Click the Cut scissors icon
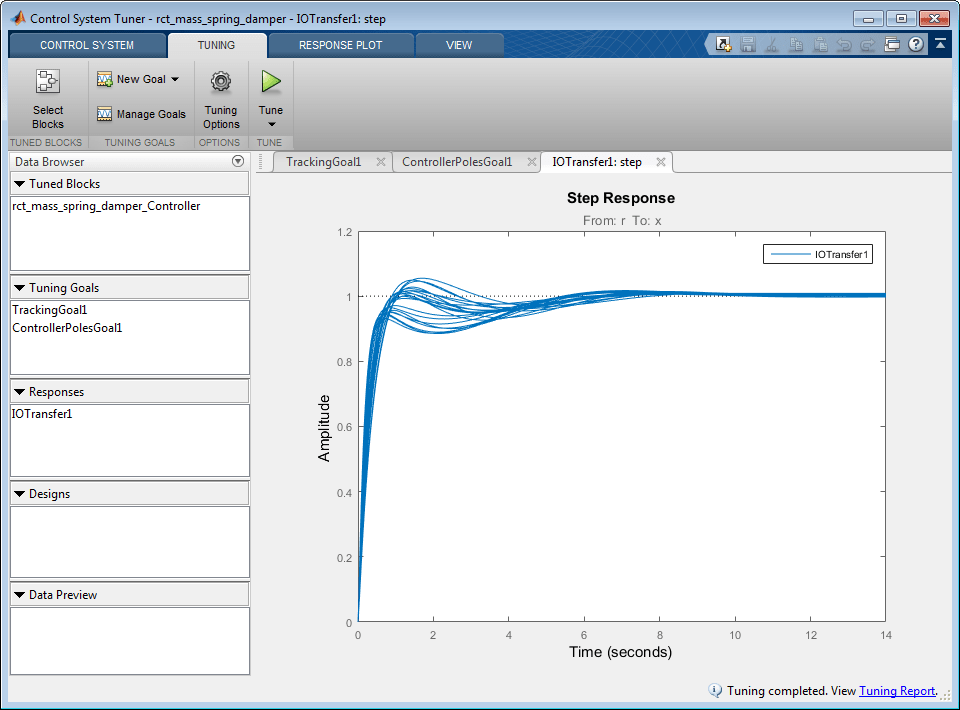 pyautogui.click(x=772, y=44)
